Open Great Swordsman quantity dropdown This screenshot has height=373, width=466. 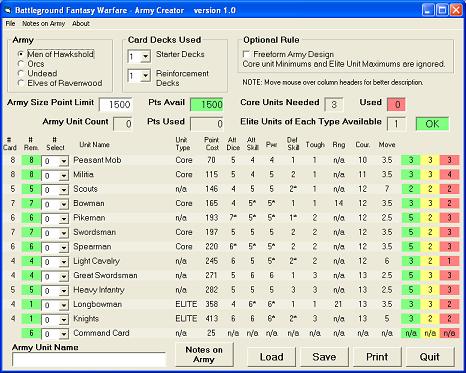point(63,277)
